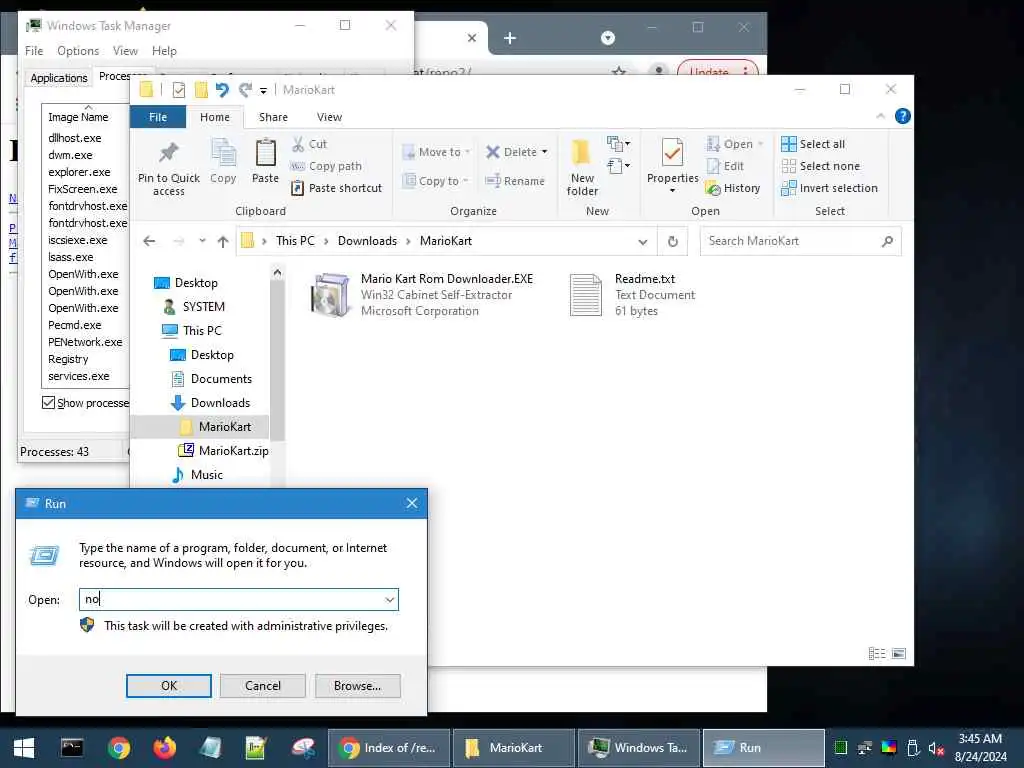Click the Paste clipboard icon
The height and width of the screenshot is (768, 1024).
(x=265, y=153)
